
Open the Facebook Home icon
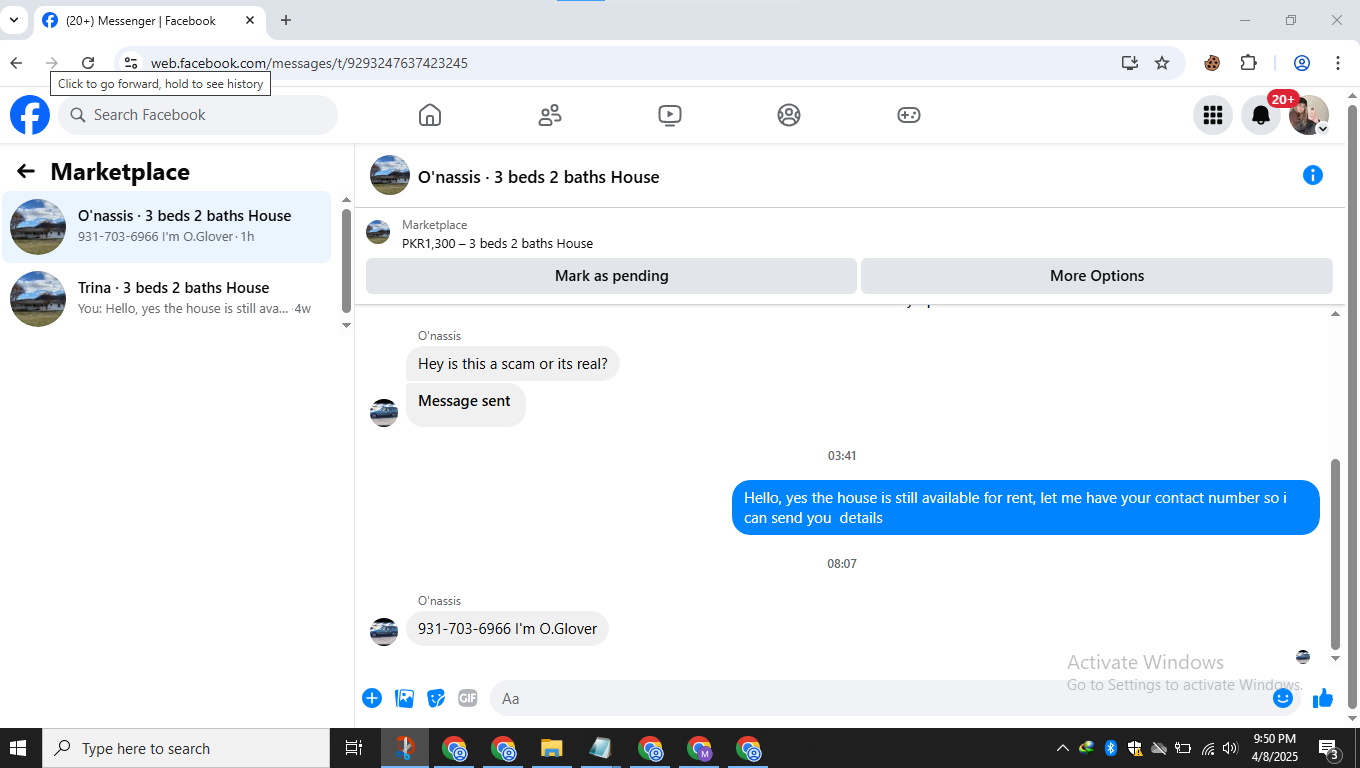coord(430,115)
